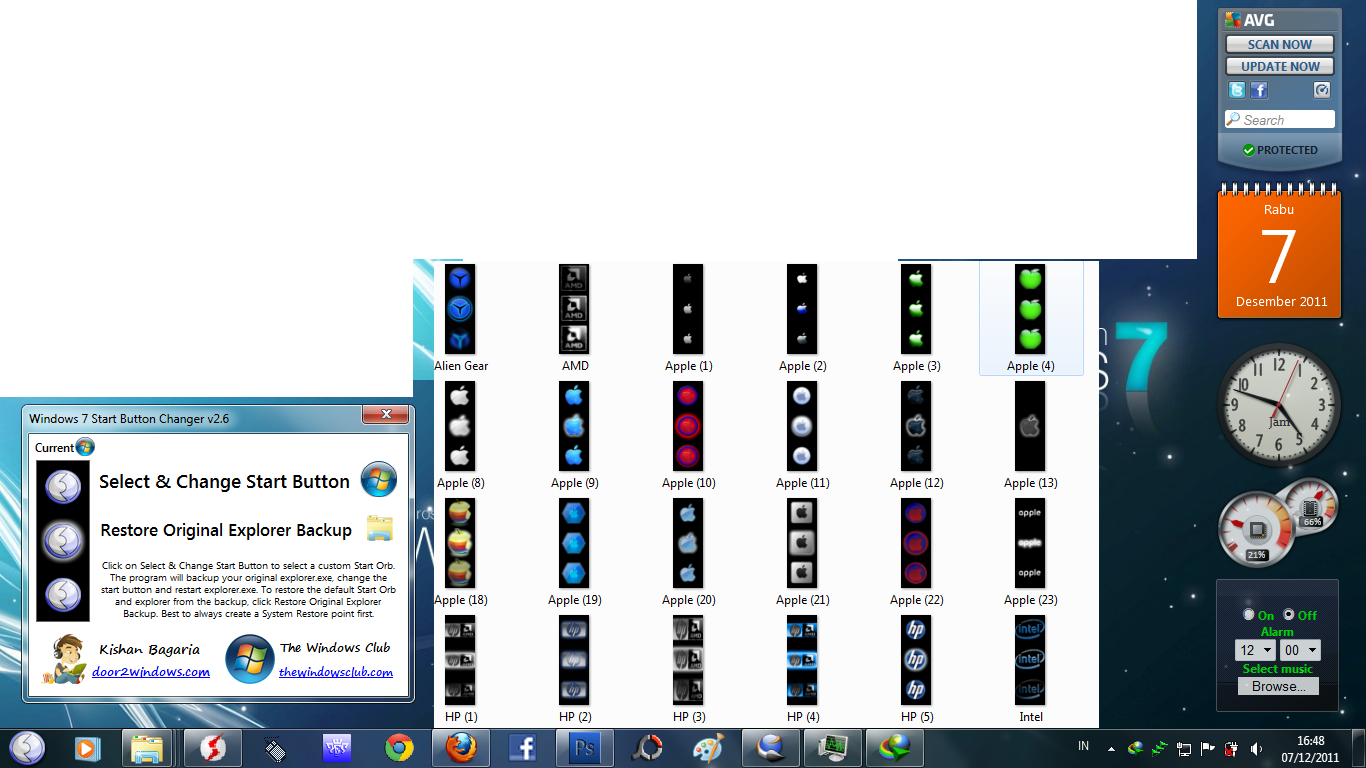Select the HP (2) orb thumbnail
Image resolution: width=1366 pixels, height=768 pixels.
point(574,660)
